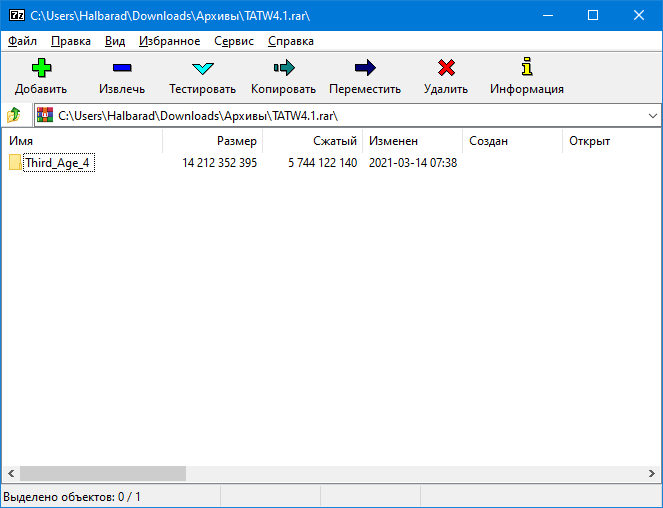Sort by the Изменен column header
Viewport: 663px width, 508px height.
393,141
